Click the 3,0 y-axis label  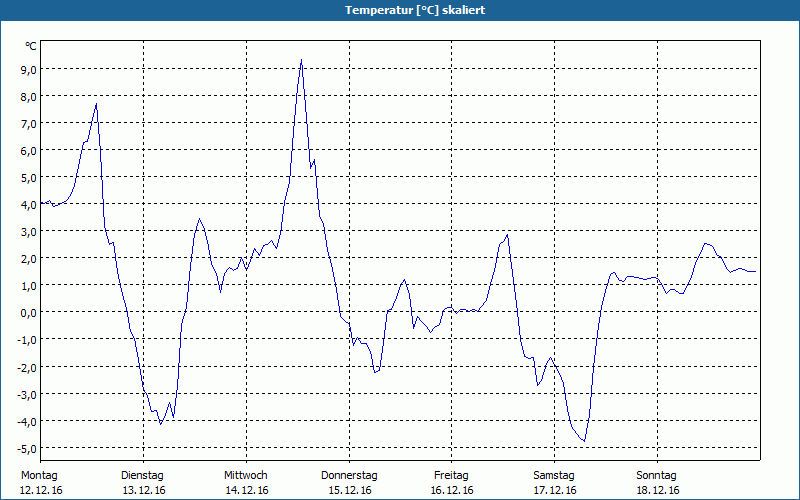coord(28,232)
